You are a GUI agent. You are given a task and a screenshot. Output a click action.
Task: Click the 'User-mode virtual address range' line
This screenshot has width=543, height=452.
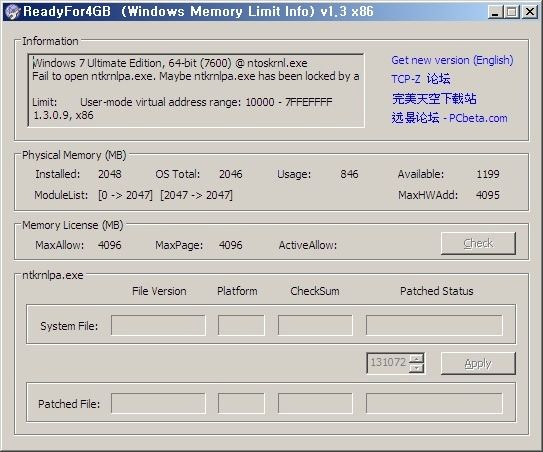pos(206,102)
